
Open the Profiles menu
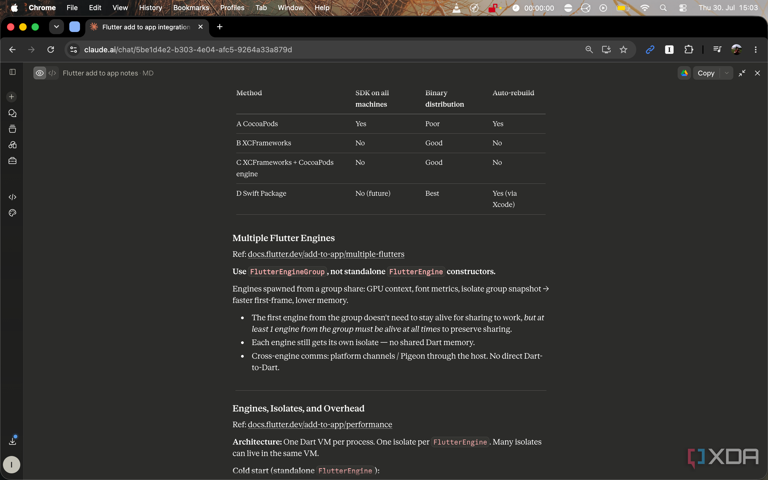[x=232, y=7]
